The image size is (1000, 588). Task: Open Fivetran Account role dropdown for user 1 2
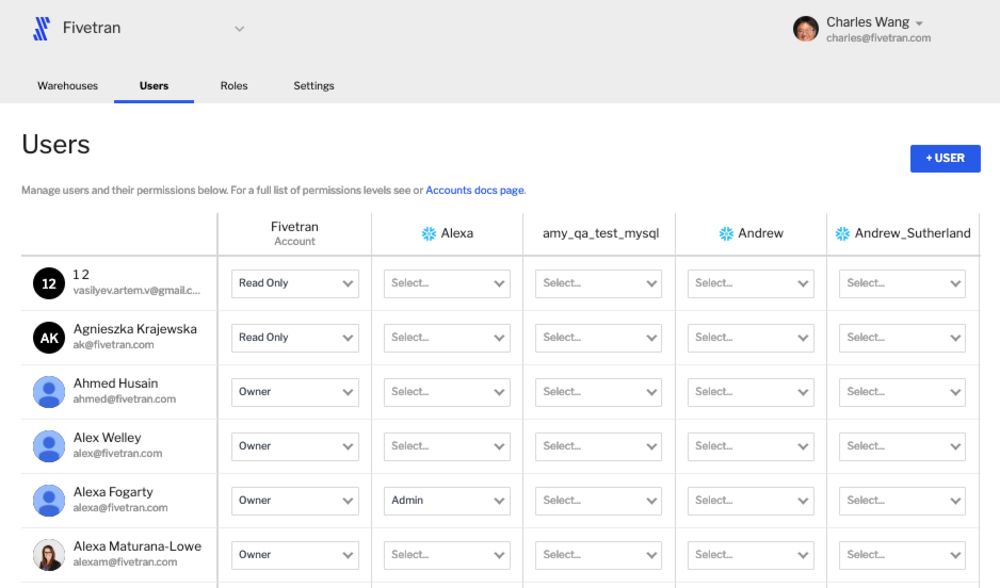pos(295,283)
